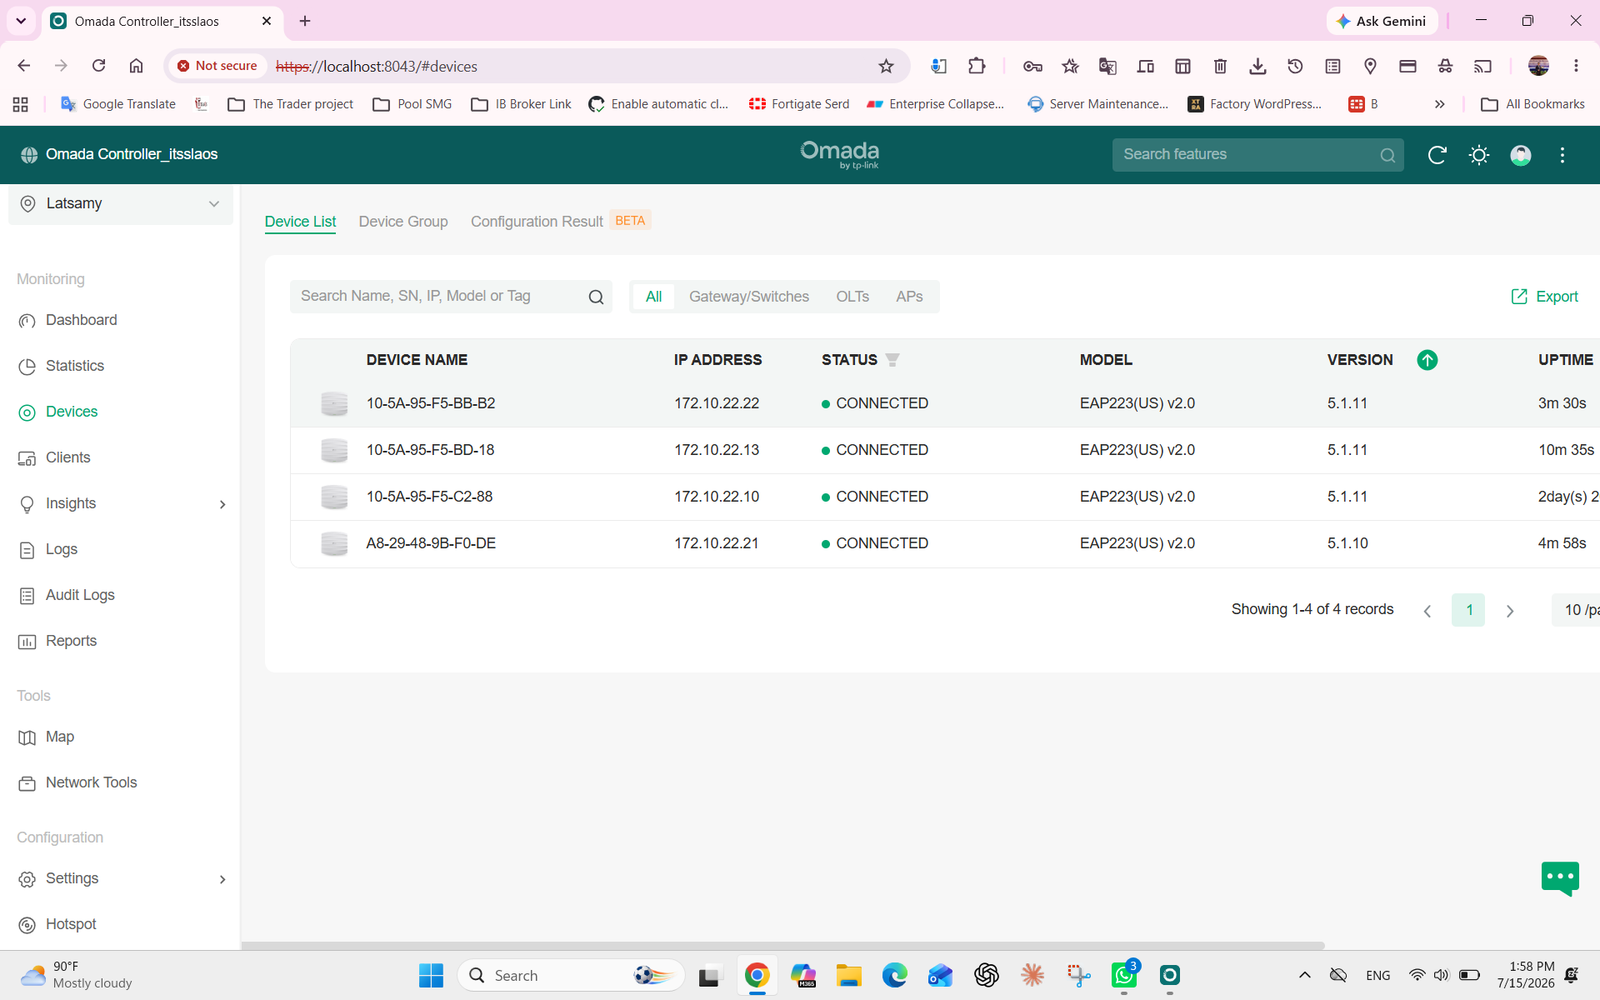Select the All devices filter
The image size is (1600, 1000).
654,297
